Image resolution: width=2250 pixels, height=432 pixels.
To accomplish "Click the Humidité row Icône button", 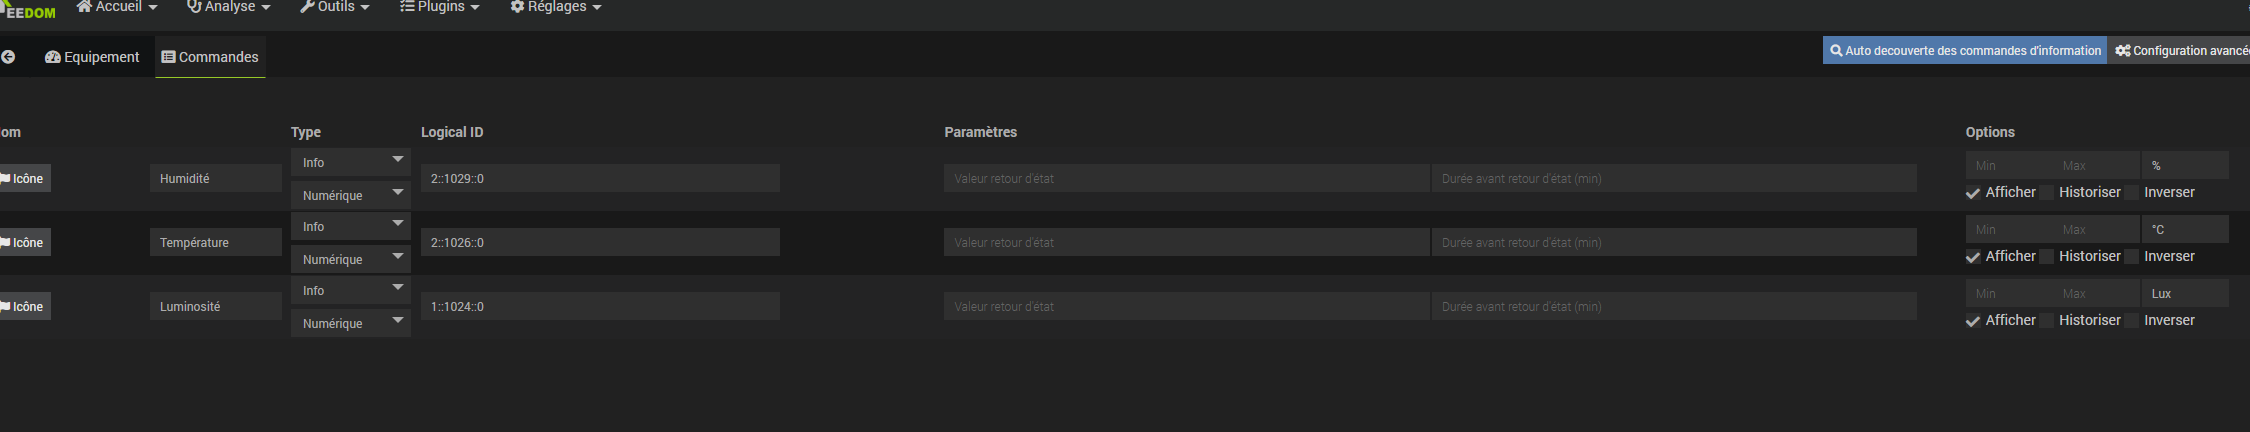I will click(x=24, y=179).
